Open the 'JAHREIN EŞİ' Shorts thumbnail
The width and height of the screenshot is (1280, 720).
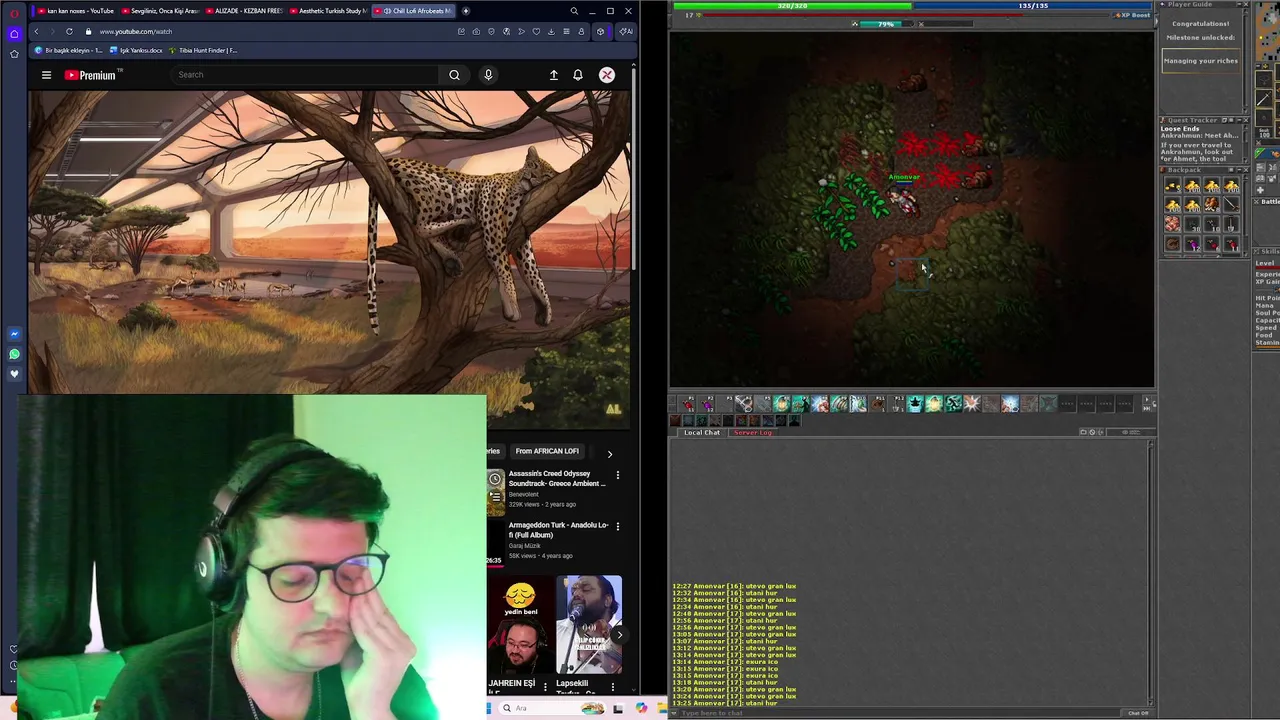(519, 625)
